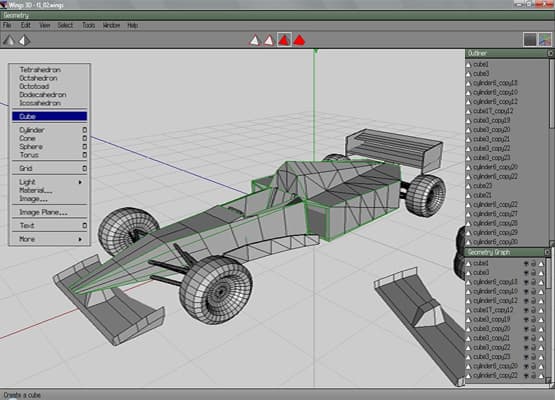Select edge selection mode pyramid icon
The image size is (555, 400).
[269, 40]
